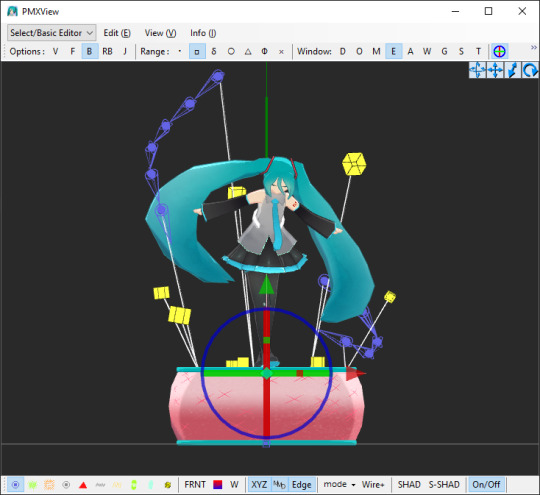This screenshot has height=495, width=540.
Task: Click the large yellow hexagonal bone marker
Action: (x=354, y=164)
